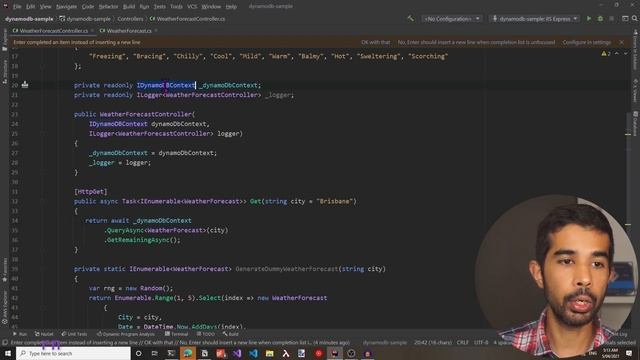
Task: Open File Explorer from the taskbar
Action: 269,353
